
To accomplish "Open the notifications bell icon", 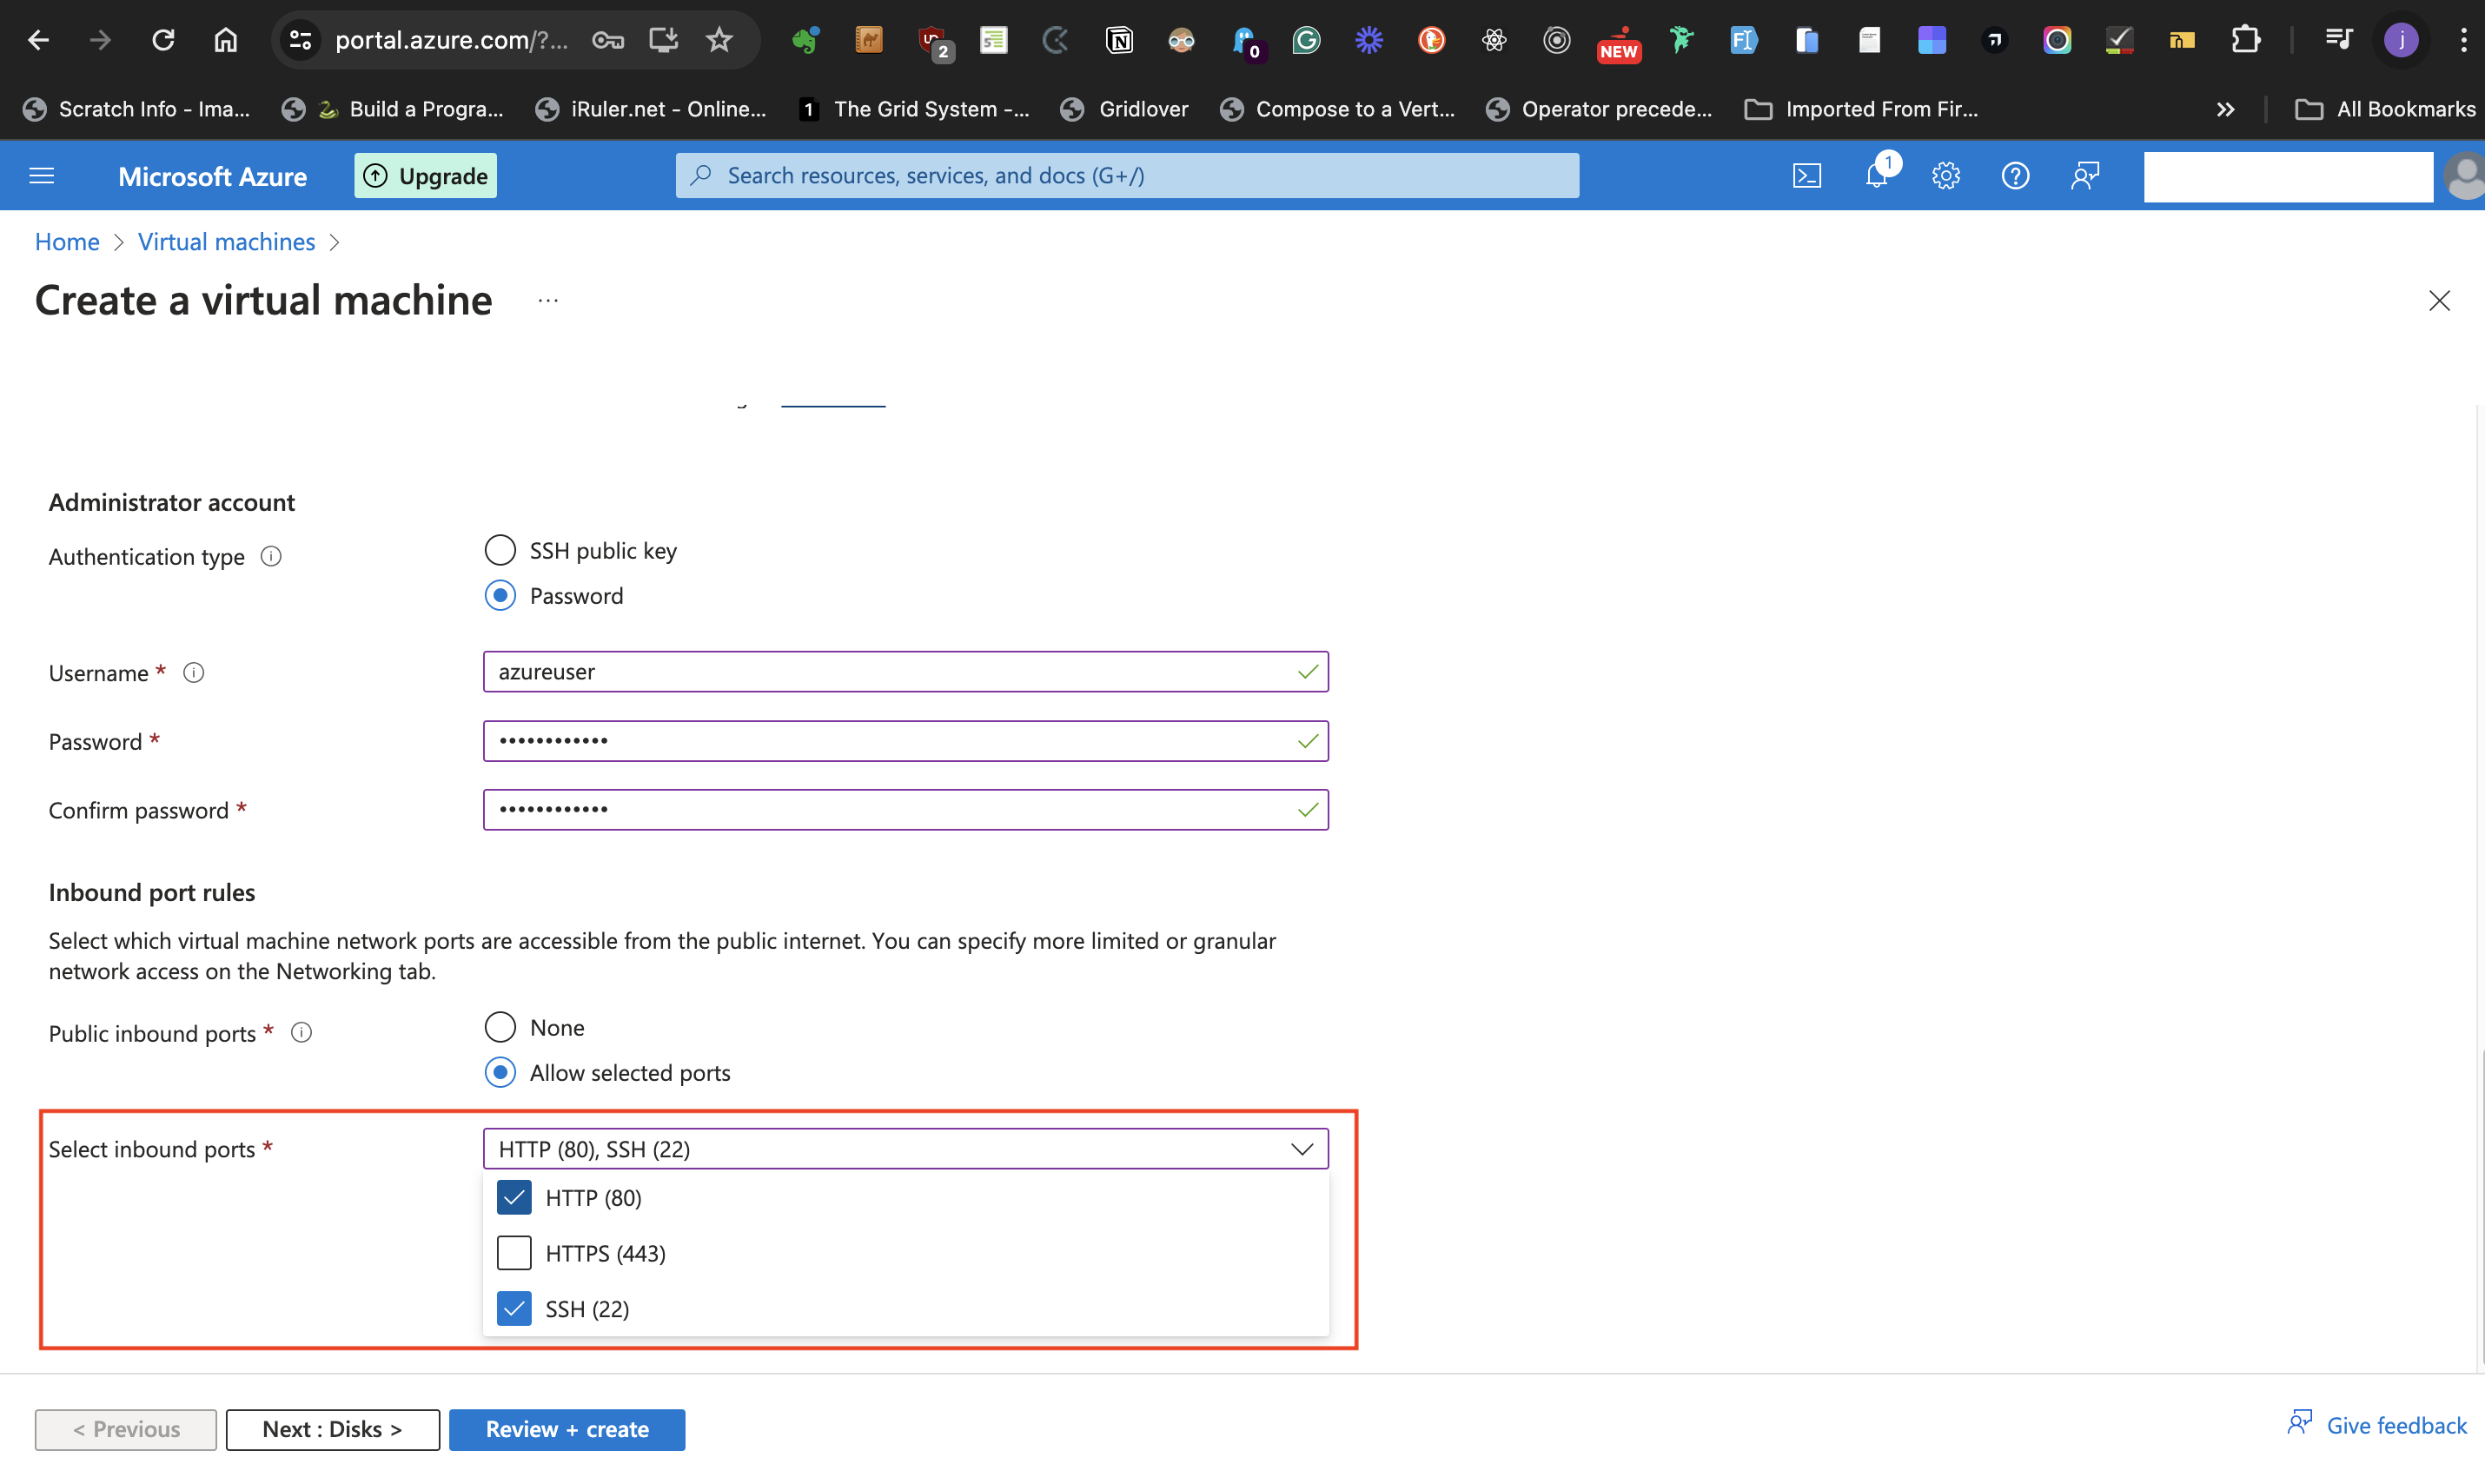I will (x=1876, y=176).
